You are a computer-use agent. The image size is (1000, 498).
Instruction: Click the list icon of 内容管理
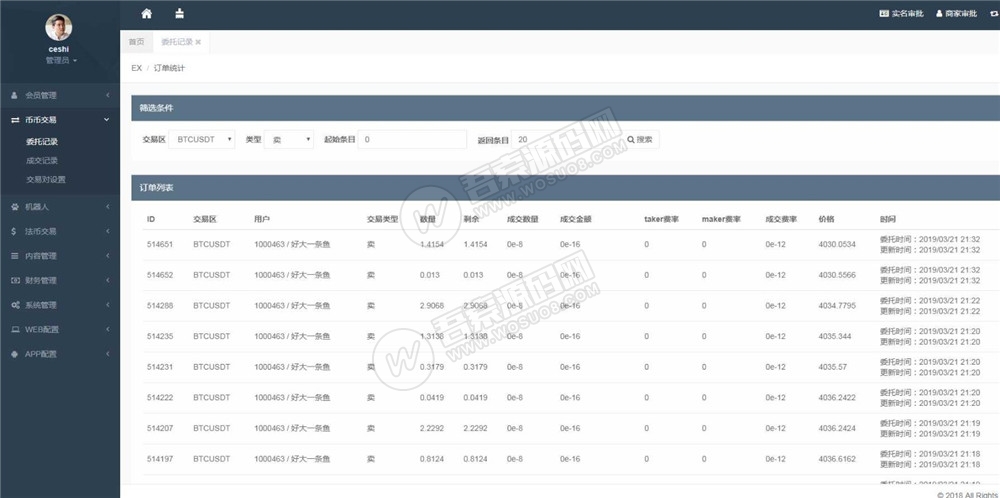[x=15, y=256]
